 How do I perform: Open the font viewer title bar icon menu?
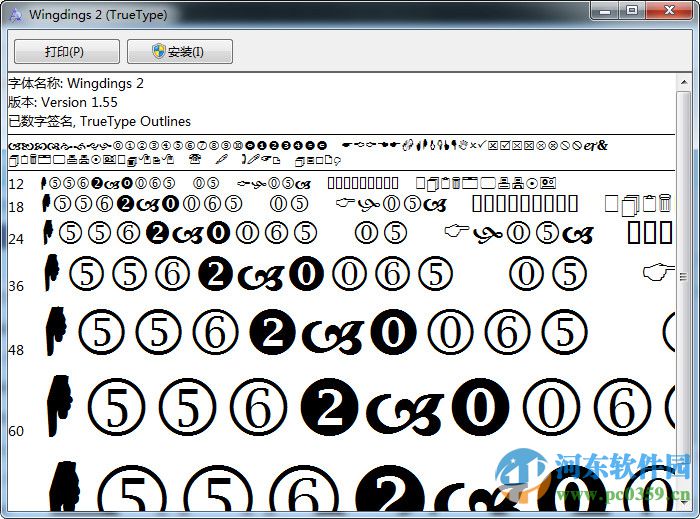[x=16, y=15]
